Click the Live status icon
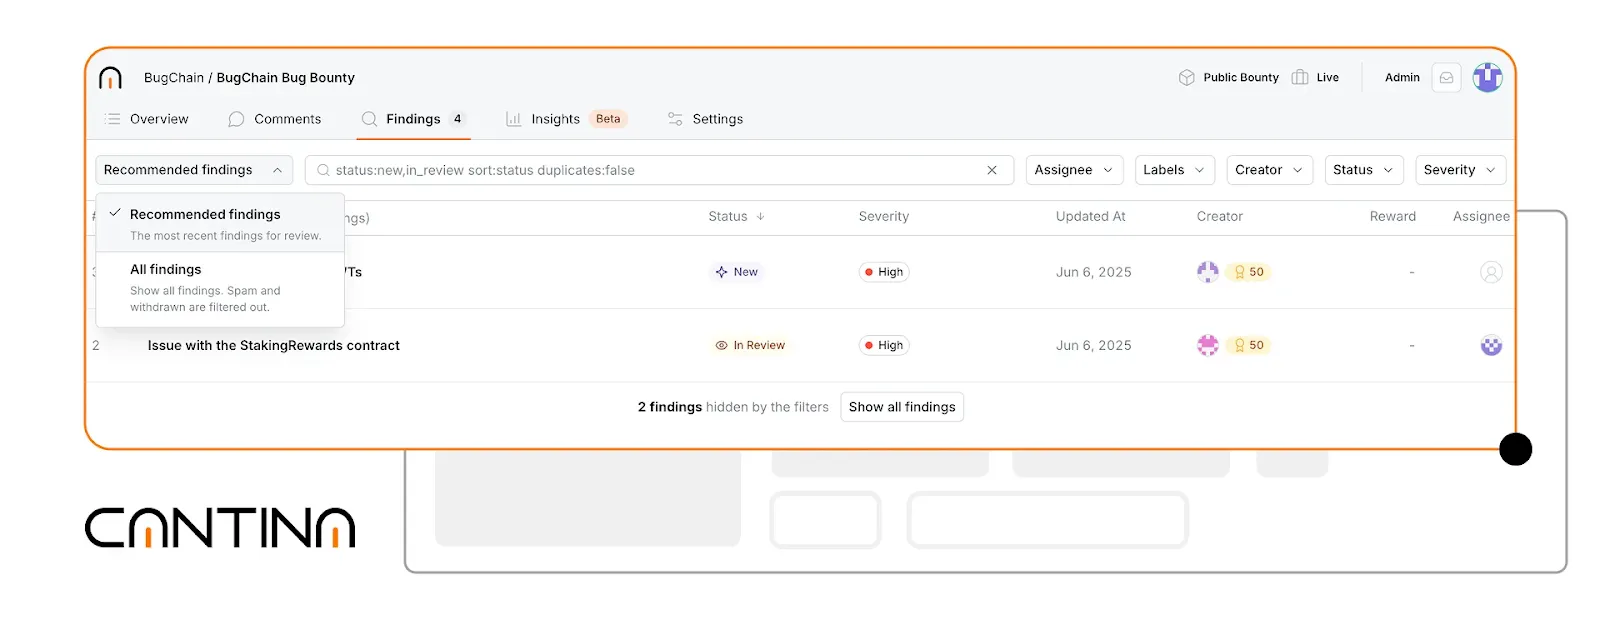Viewport: 1600px width, 620px height. pyautogui.click(x=1300, y=78)
